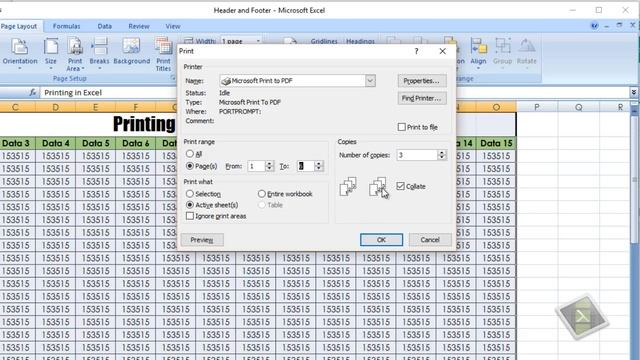
Task: Click the Data 5 header cell
Action: 96,143
